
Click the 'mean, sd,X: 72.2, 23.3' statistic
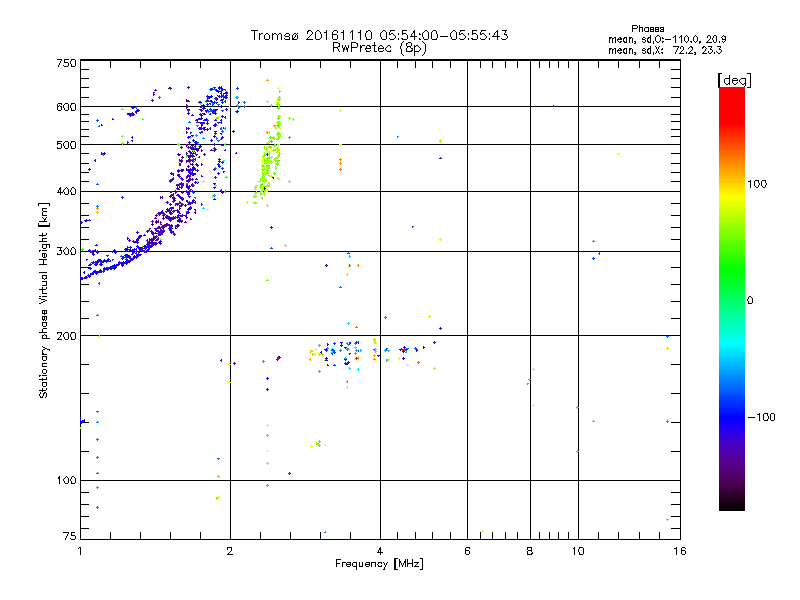(x=665, y=50)
